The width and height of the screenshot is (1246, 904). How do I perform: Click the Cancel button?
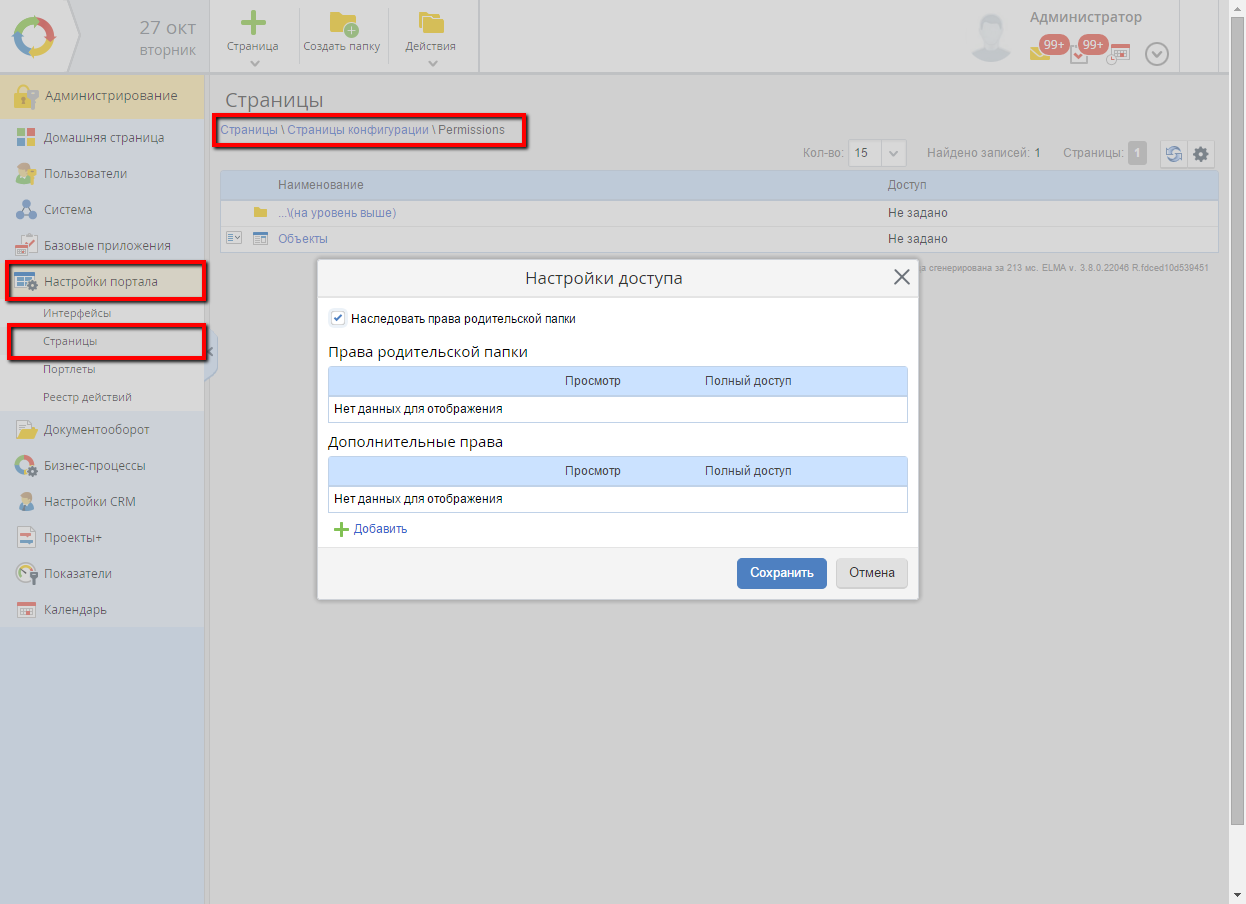tap(871, 573)
